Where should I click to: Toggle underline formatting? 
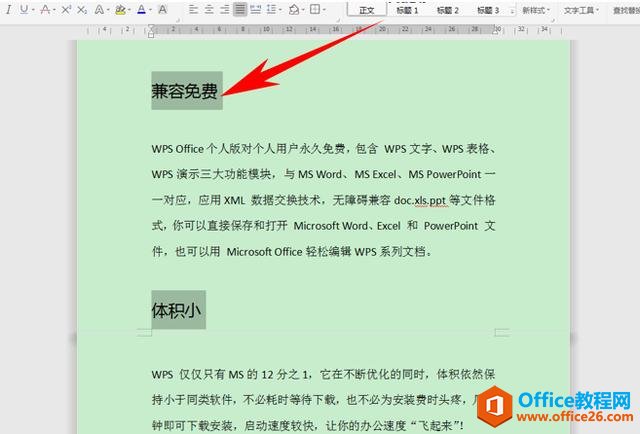(x=24, y=9)
